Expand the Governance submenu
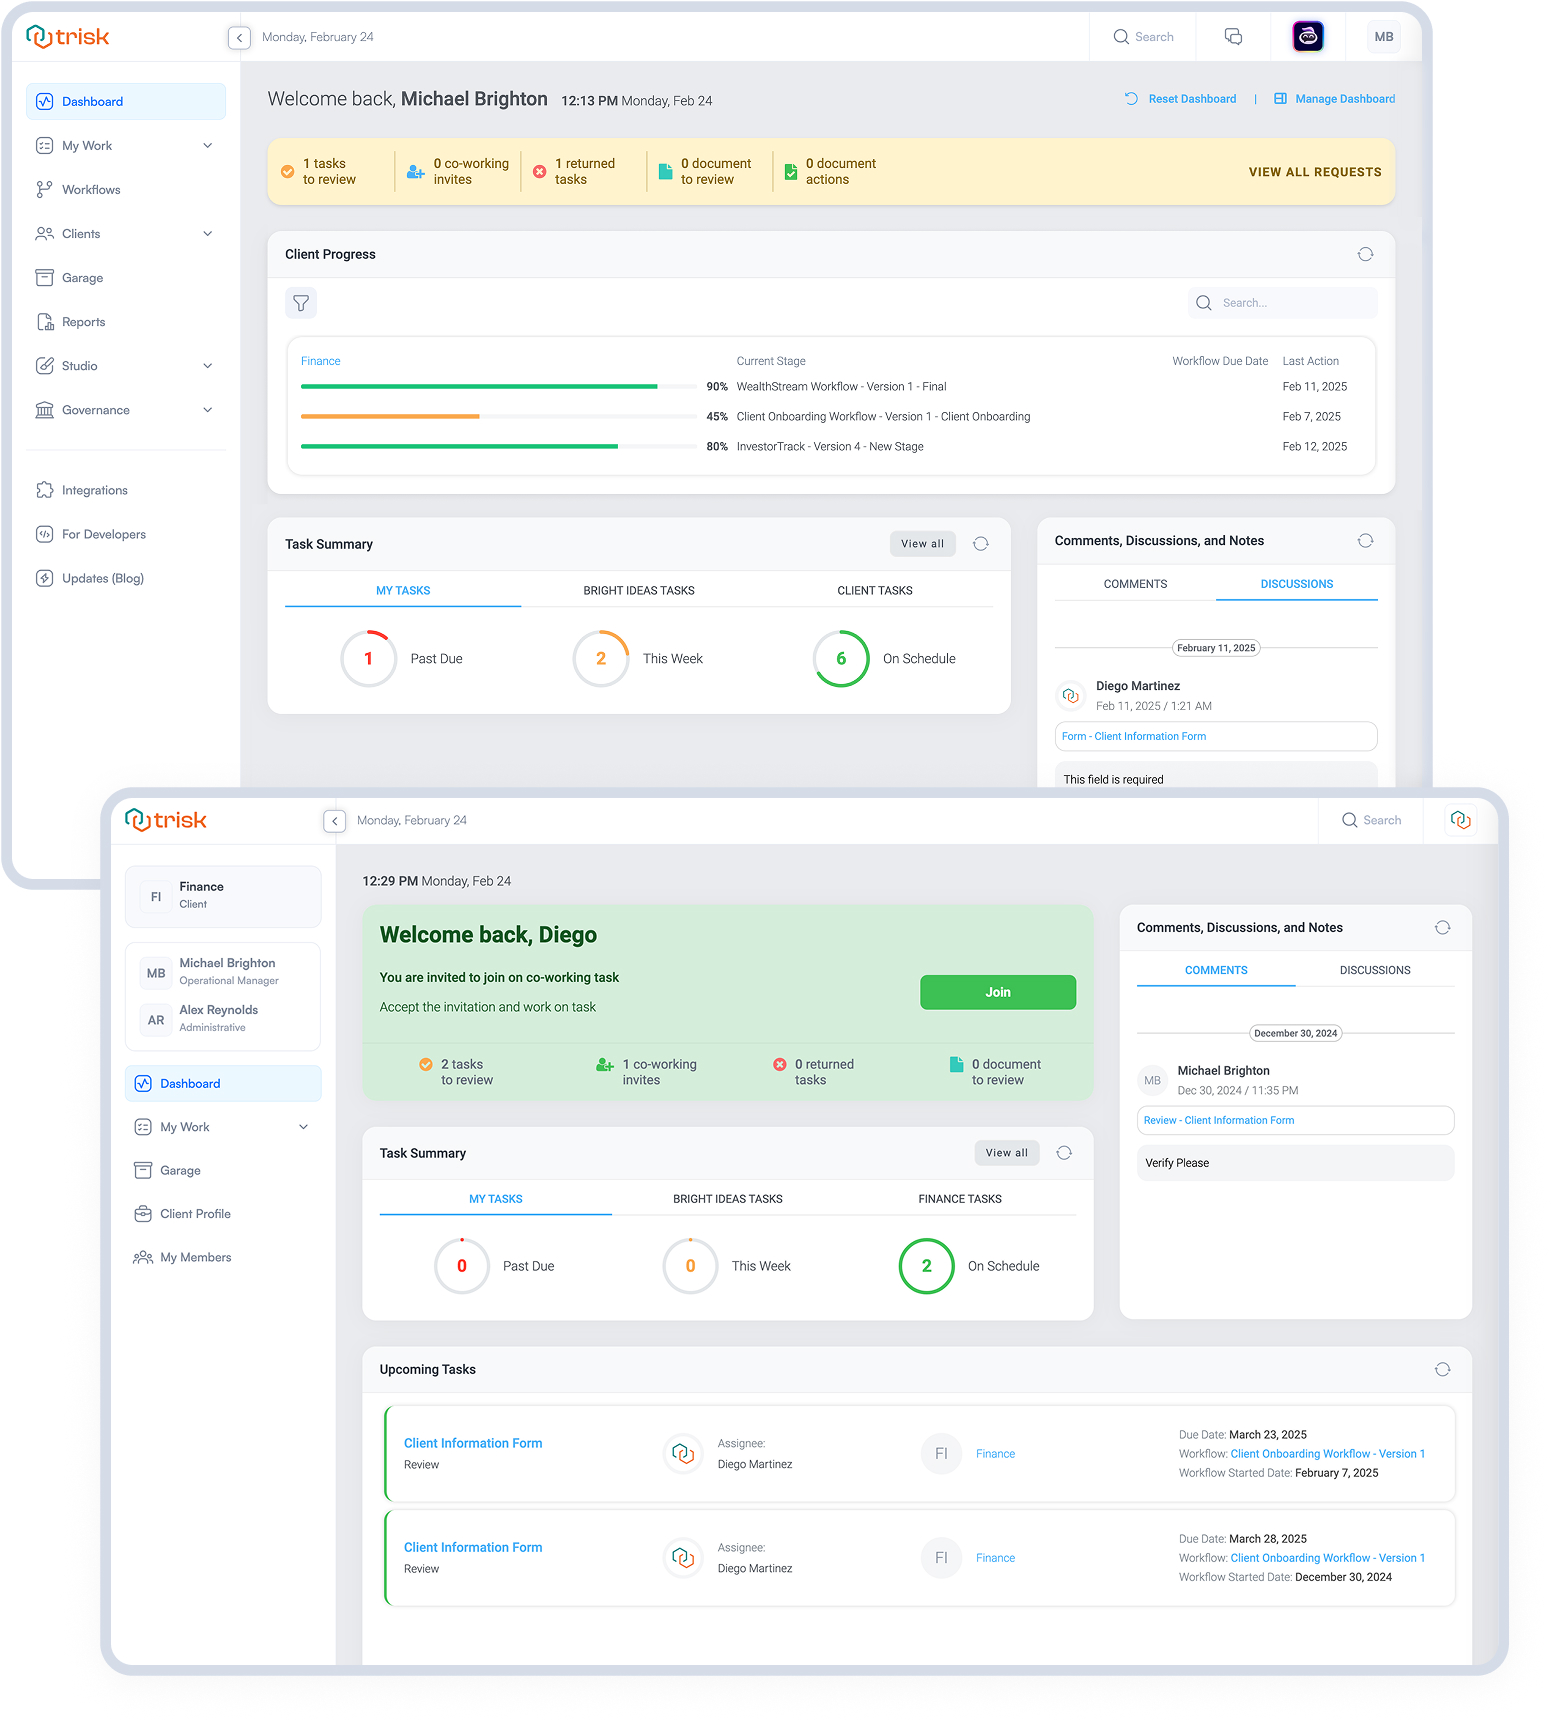The image size is (1553, 1725). pos(208,410)
